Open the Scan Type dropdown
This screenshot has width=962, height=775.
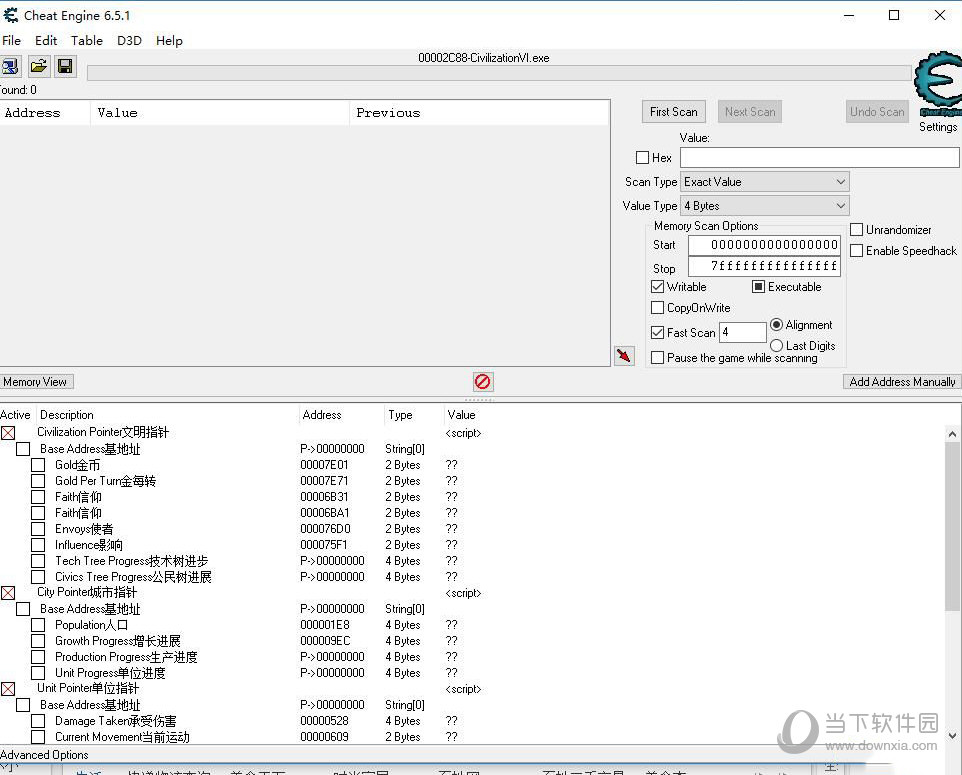(764, 182)
